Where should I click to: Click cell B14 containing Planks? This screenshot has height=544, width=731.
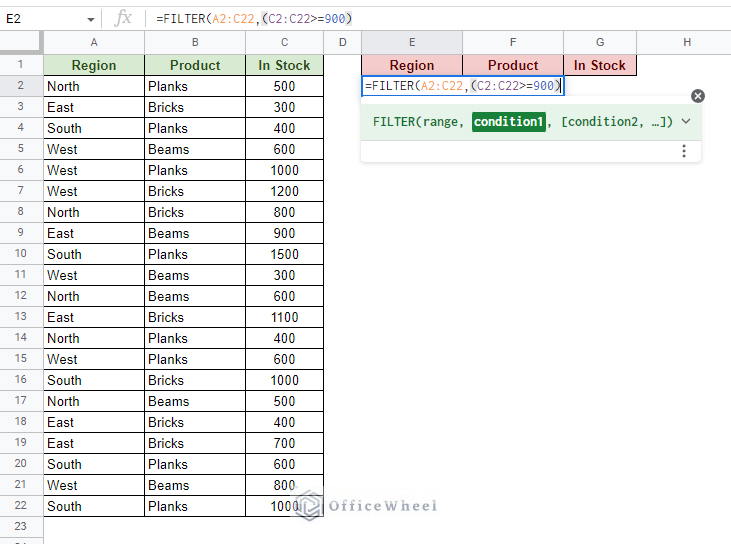[195, 338]
